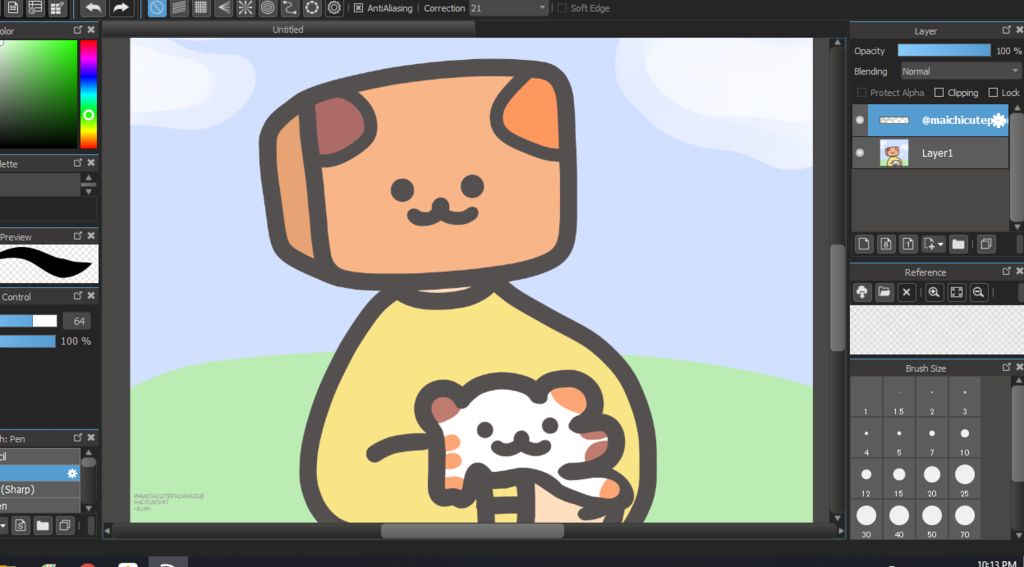The width and height of the screenshot is (1024, 567).
Task: Select the (Sharp) brush in list
Action: 40,489
